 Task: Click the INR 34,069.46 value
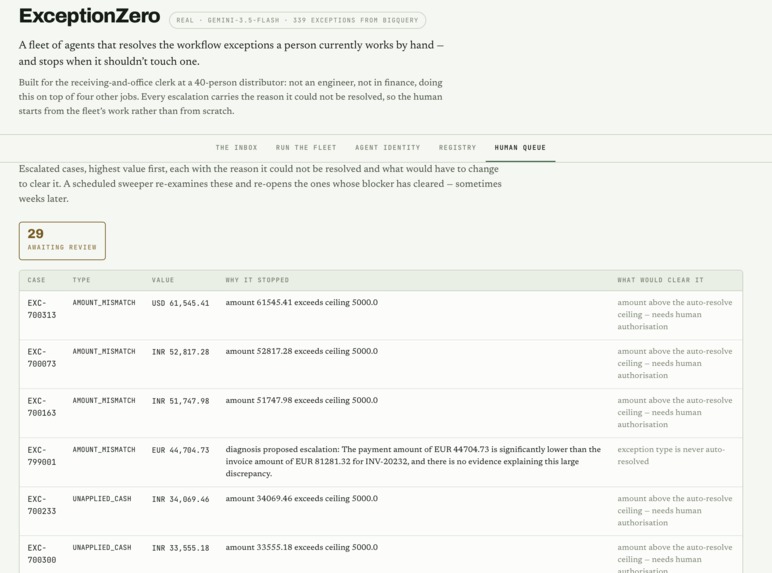[180, 499]
